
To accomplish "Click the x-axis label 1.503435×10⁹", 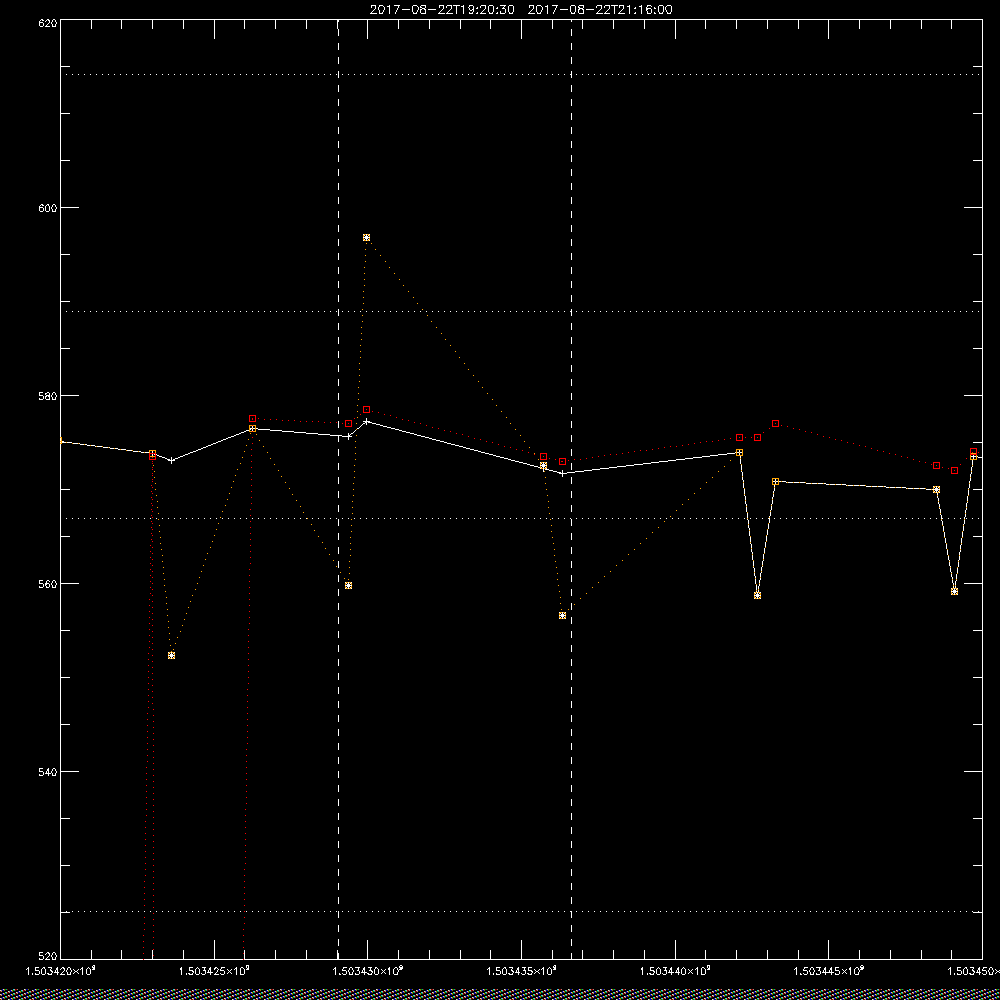I will (522, 971).
